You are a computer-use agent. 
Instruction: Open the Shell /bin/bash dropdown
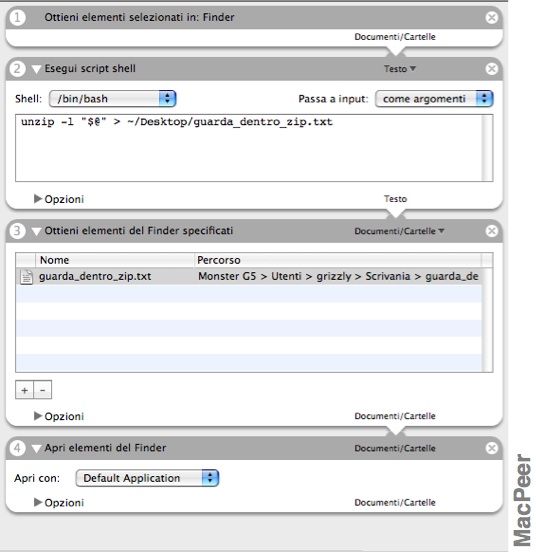(113, 99)
